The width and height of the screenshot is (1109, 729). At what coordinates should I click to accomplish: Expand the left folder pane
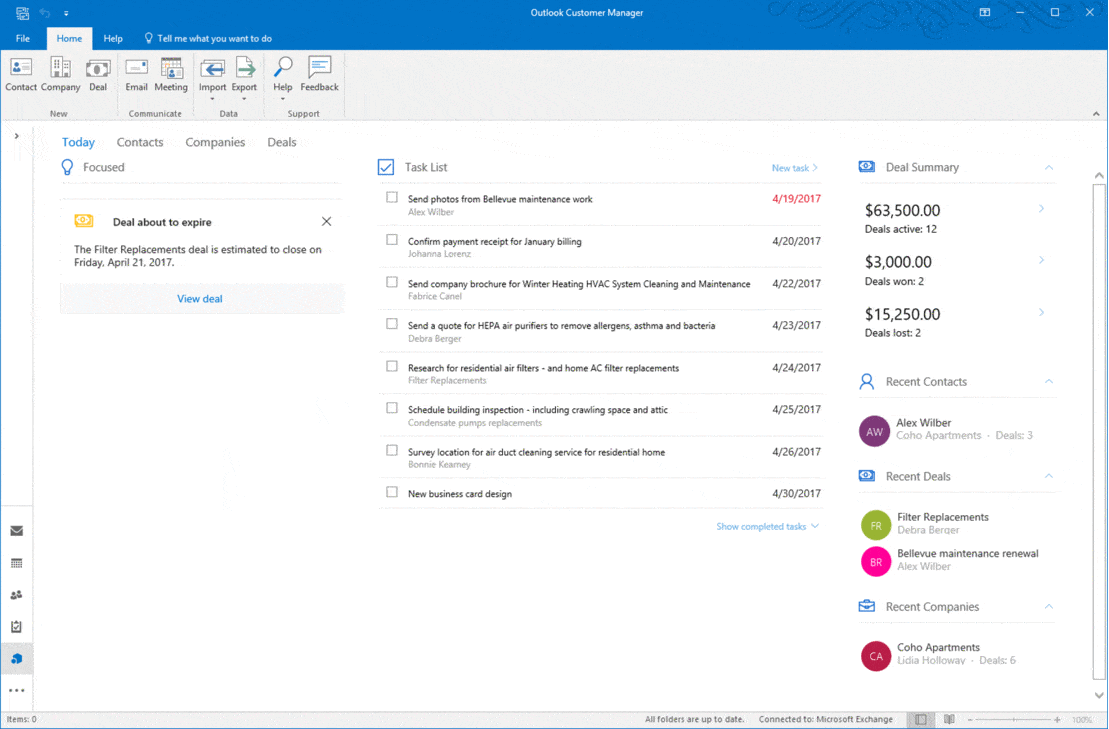coord(16,136)
